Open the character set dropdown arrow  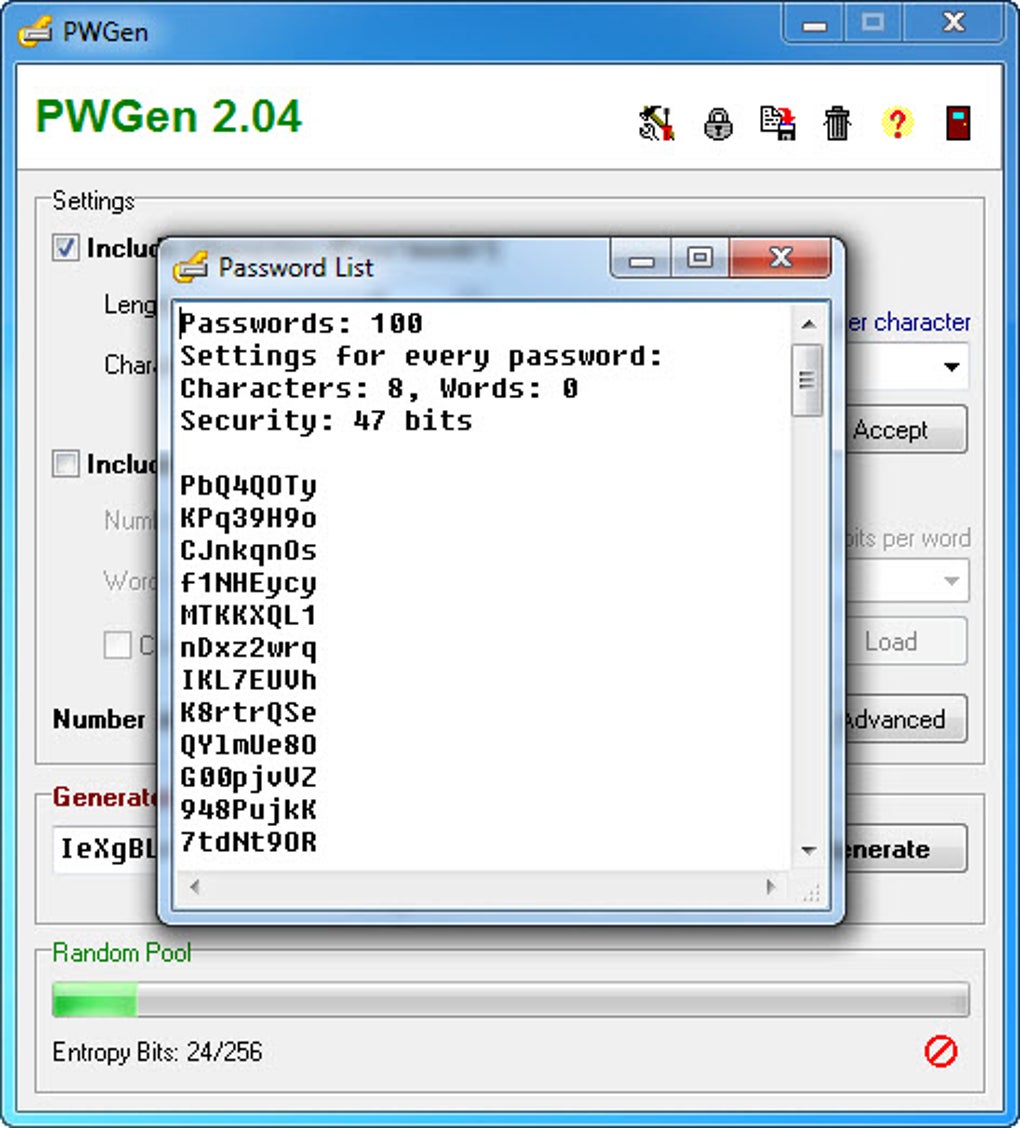pos(951,367)
